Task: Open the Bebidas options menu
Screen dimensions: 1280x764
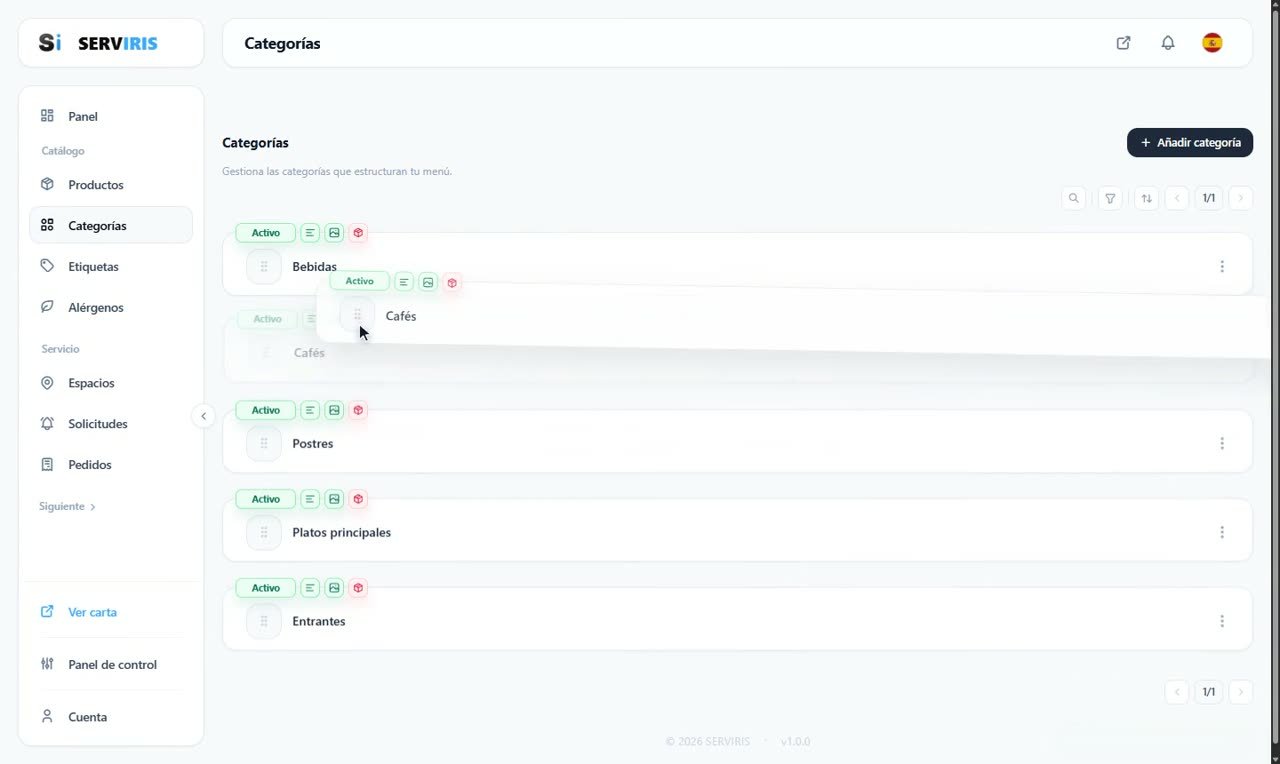Action: point(1222,267)
